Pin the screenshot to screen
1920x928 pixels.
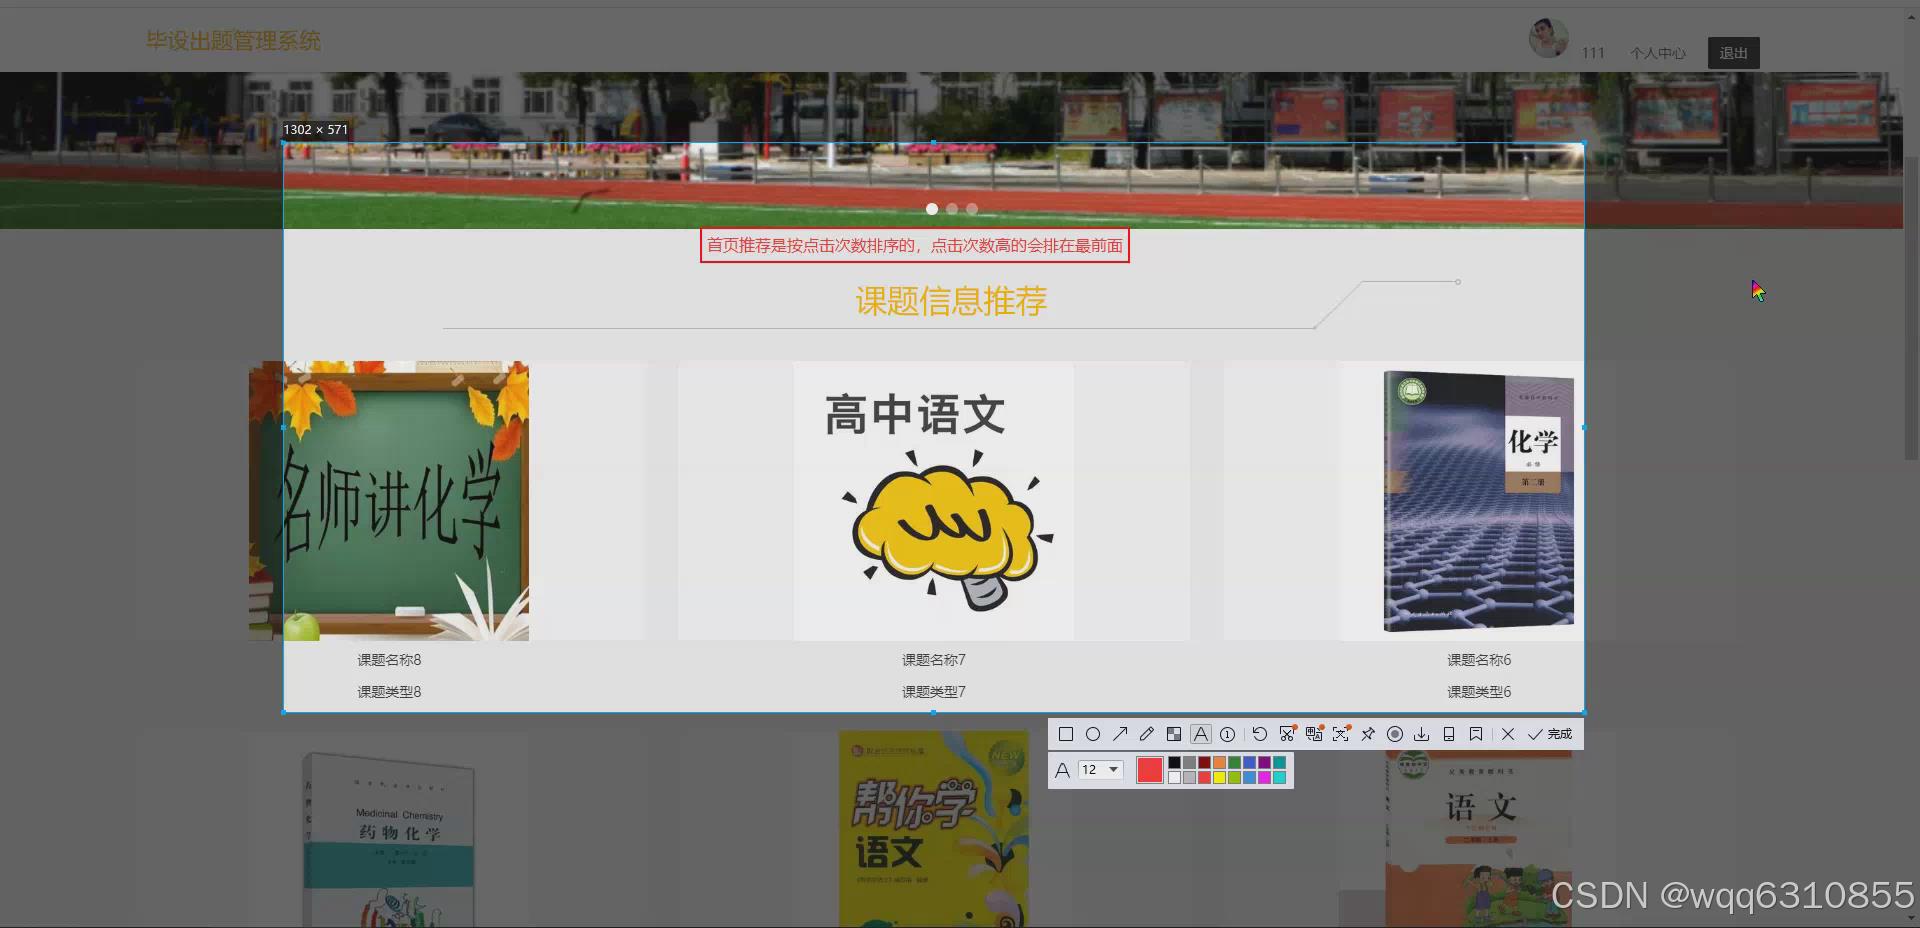[1368, 734]
